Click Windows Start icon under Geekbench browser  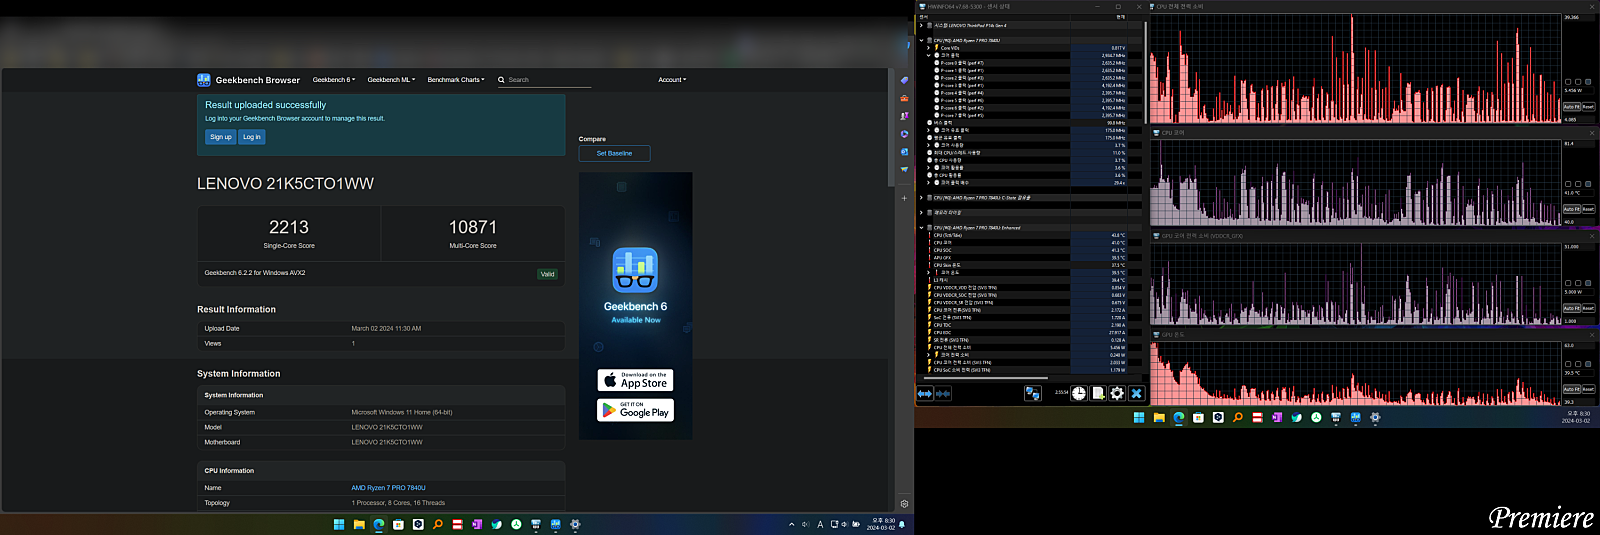pos(339,524)
